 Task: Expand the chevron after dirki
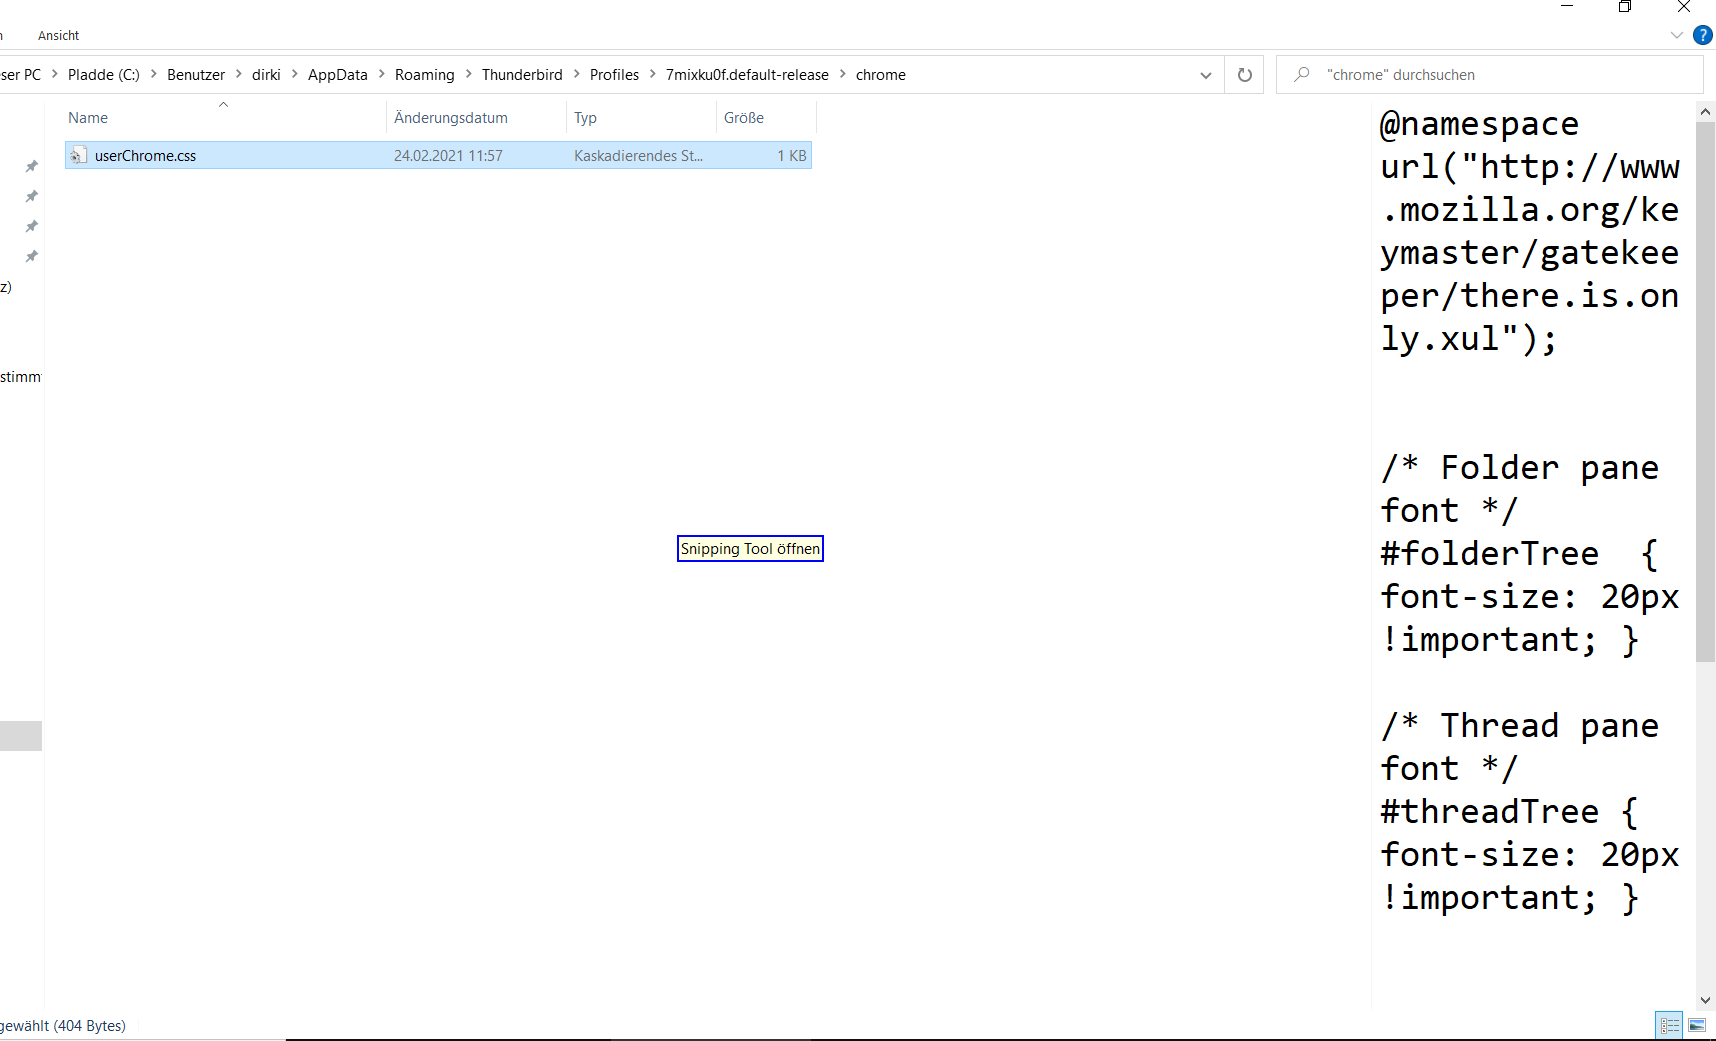(294, 74)
